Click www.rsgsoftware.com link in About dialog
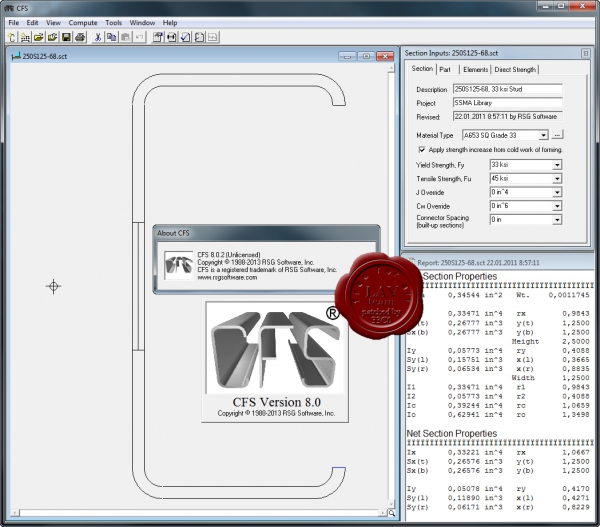This screenshot has width=600, height=527. [227, 277]
